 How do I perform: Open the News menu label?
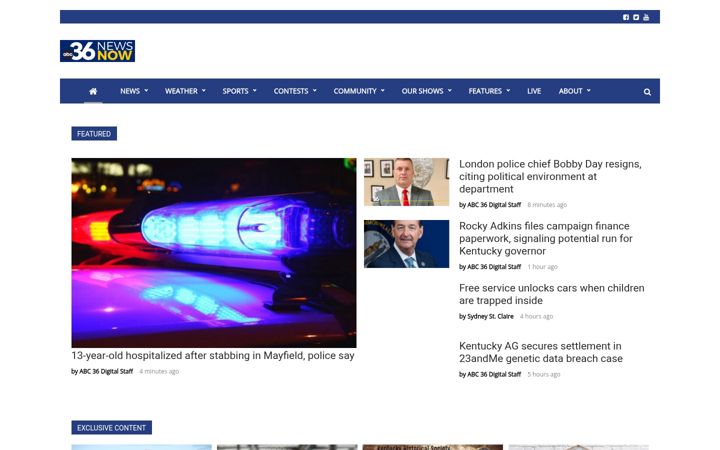pos(130,91)
